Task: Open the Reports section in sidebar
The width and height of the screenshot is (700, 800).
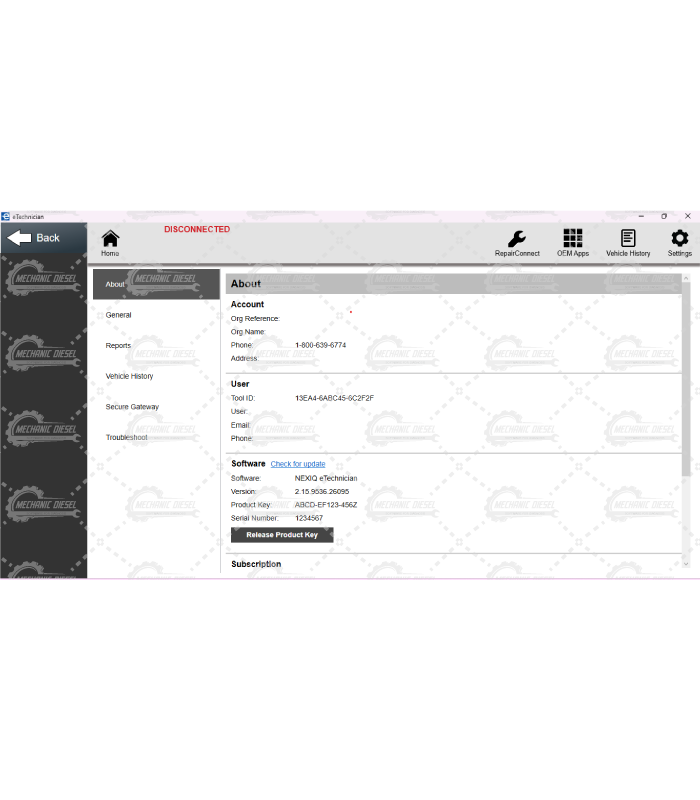Action: [x=118, y=346]
